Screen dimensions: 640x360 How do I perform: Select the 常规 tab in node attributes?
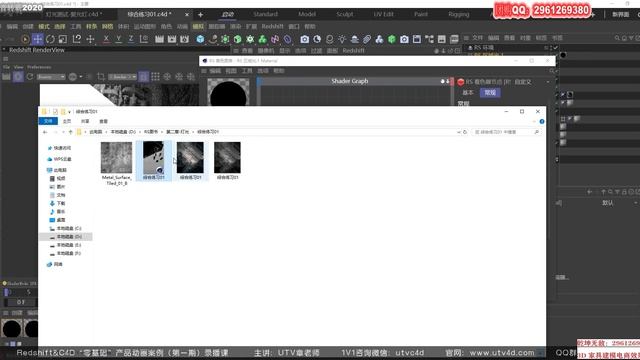coord(490,93)
